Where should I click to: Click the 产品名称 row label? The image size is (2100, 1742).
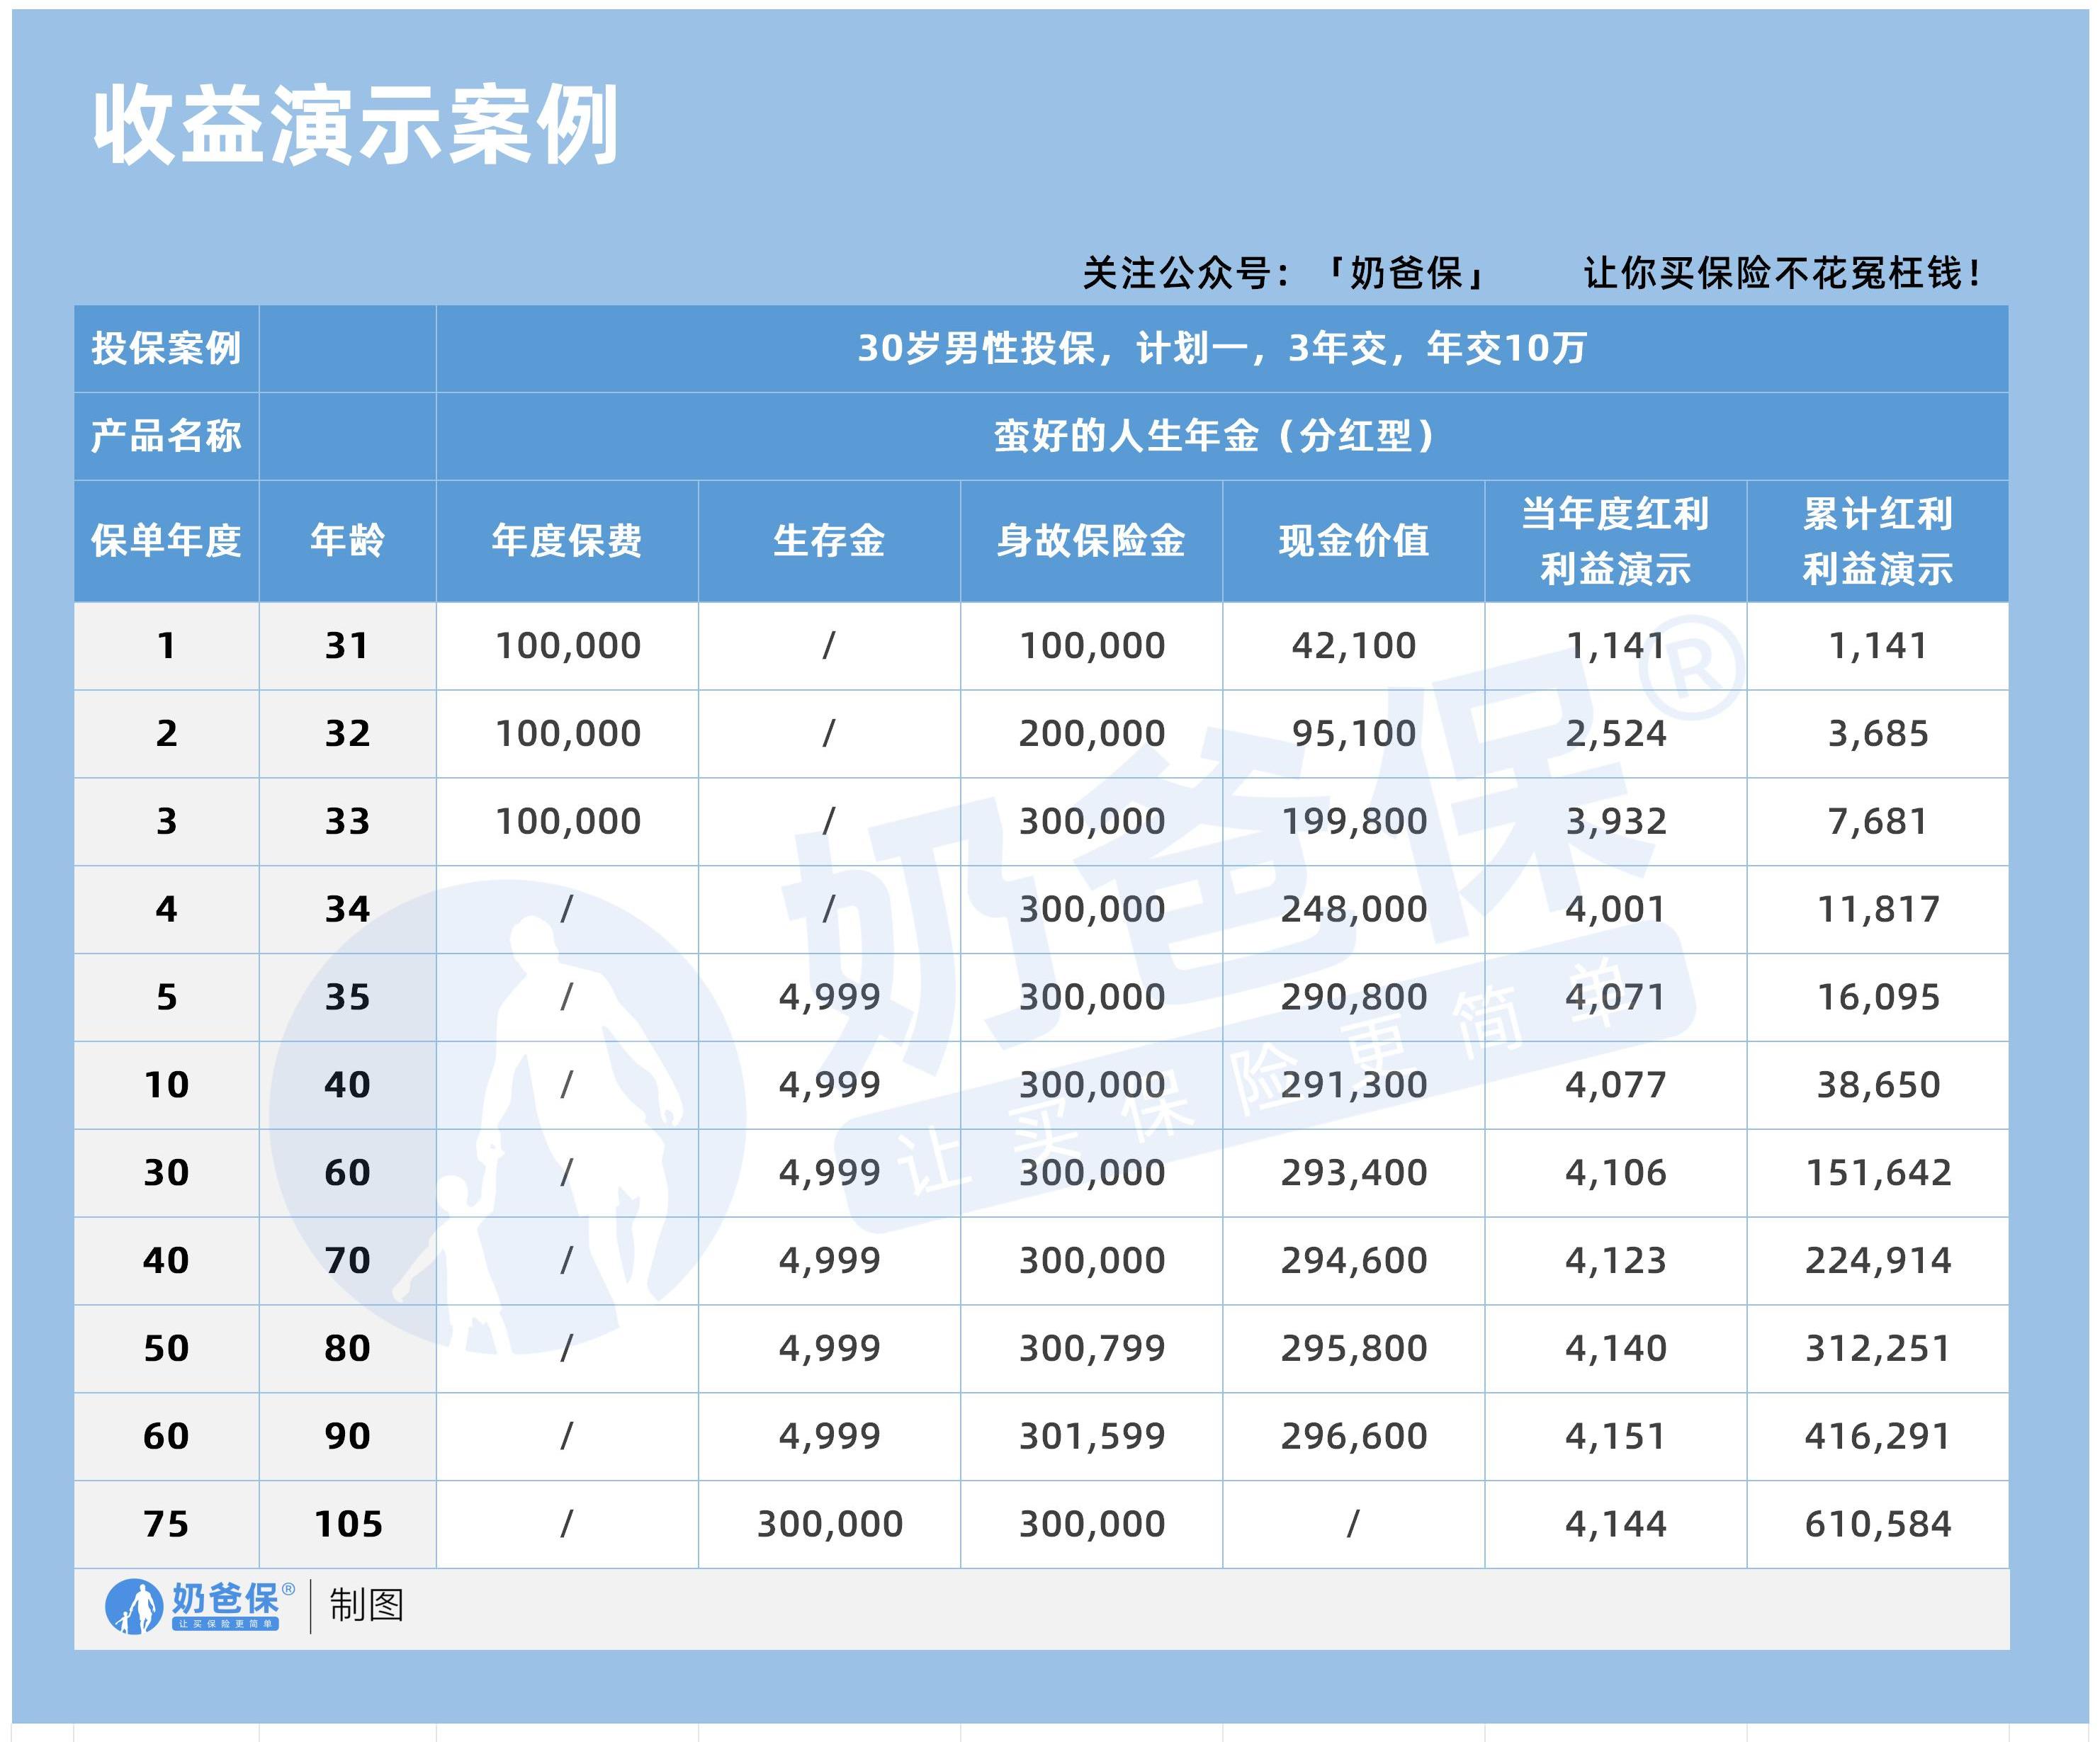coord(166,436)
